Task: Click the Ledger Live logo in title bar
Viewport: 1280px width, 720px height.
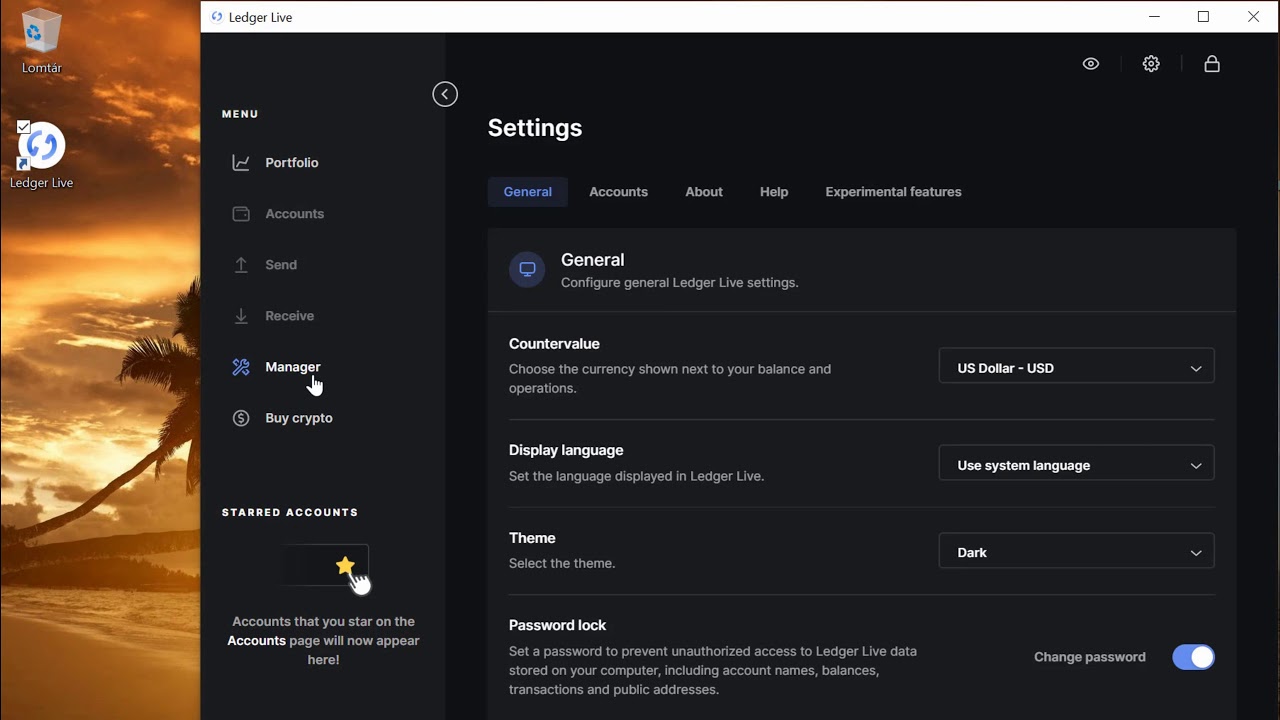Action: 217,17
